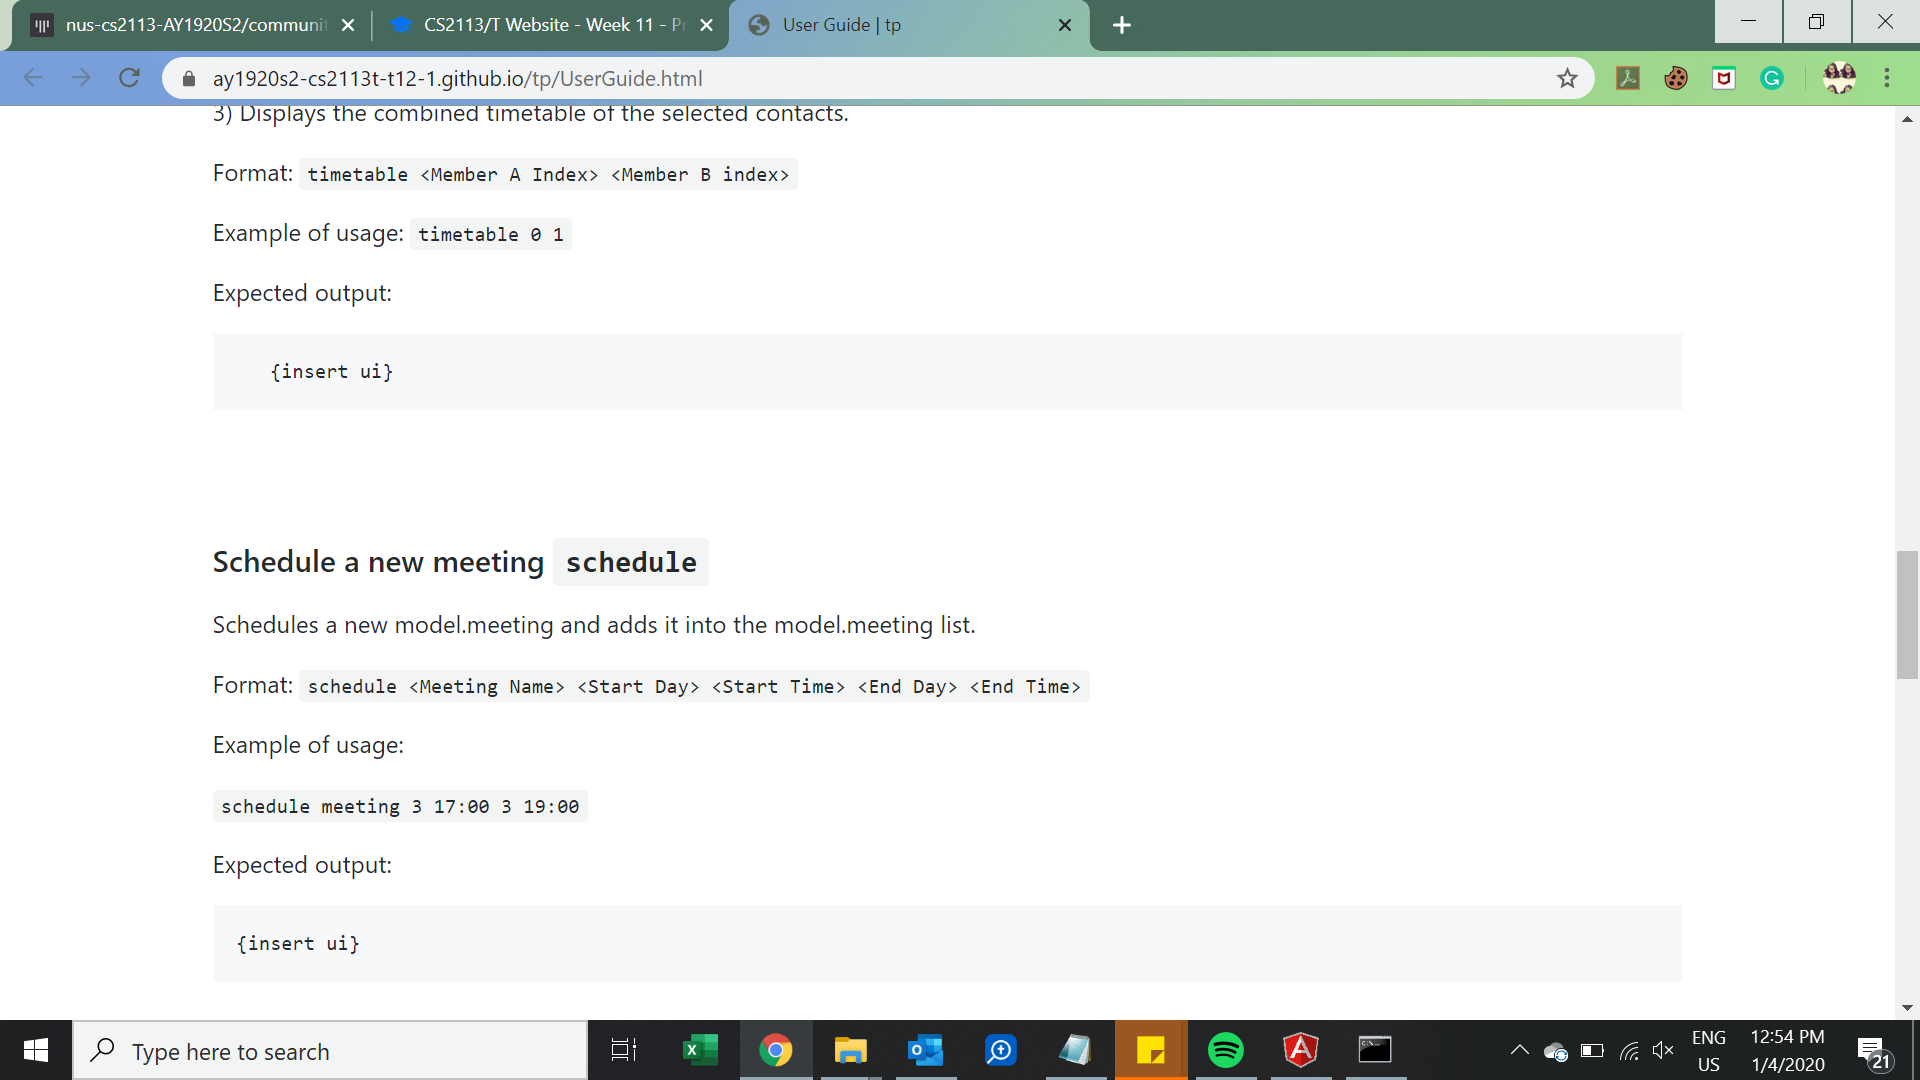Viewport: 1920px width, 1080px height.
Task: Open Chrome three-dot menu
Action: click(1887, 78)
